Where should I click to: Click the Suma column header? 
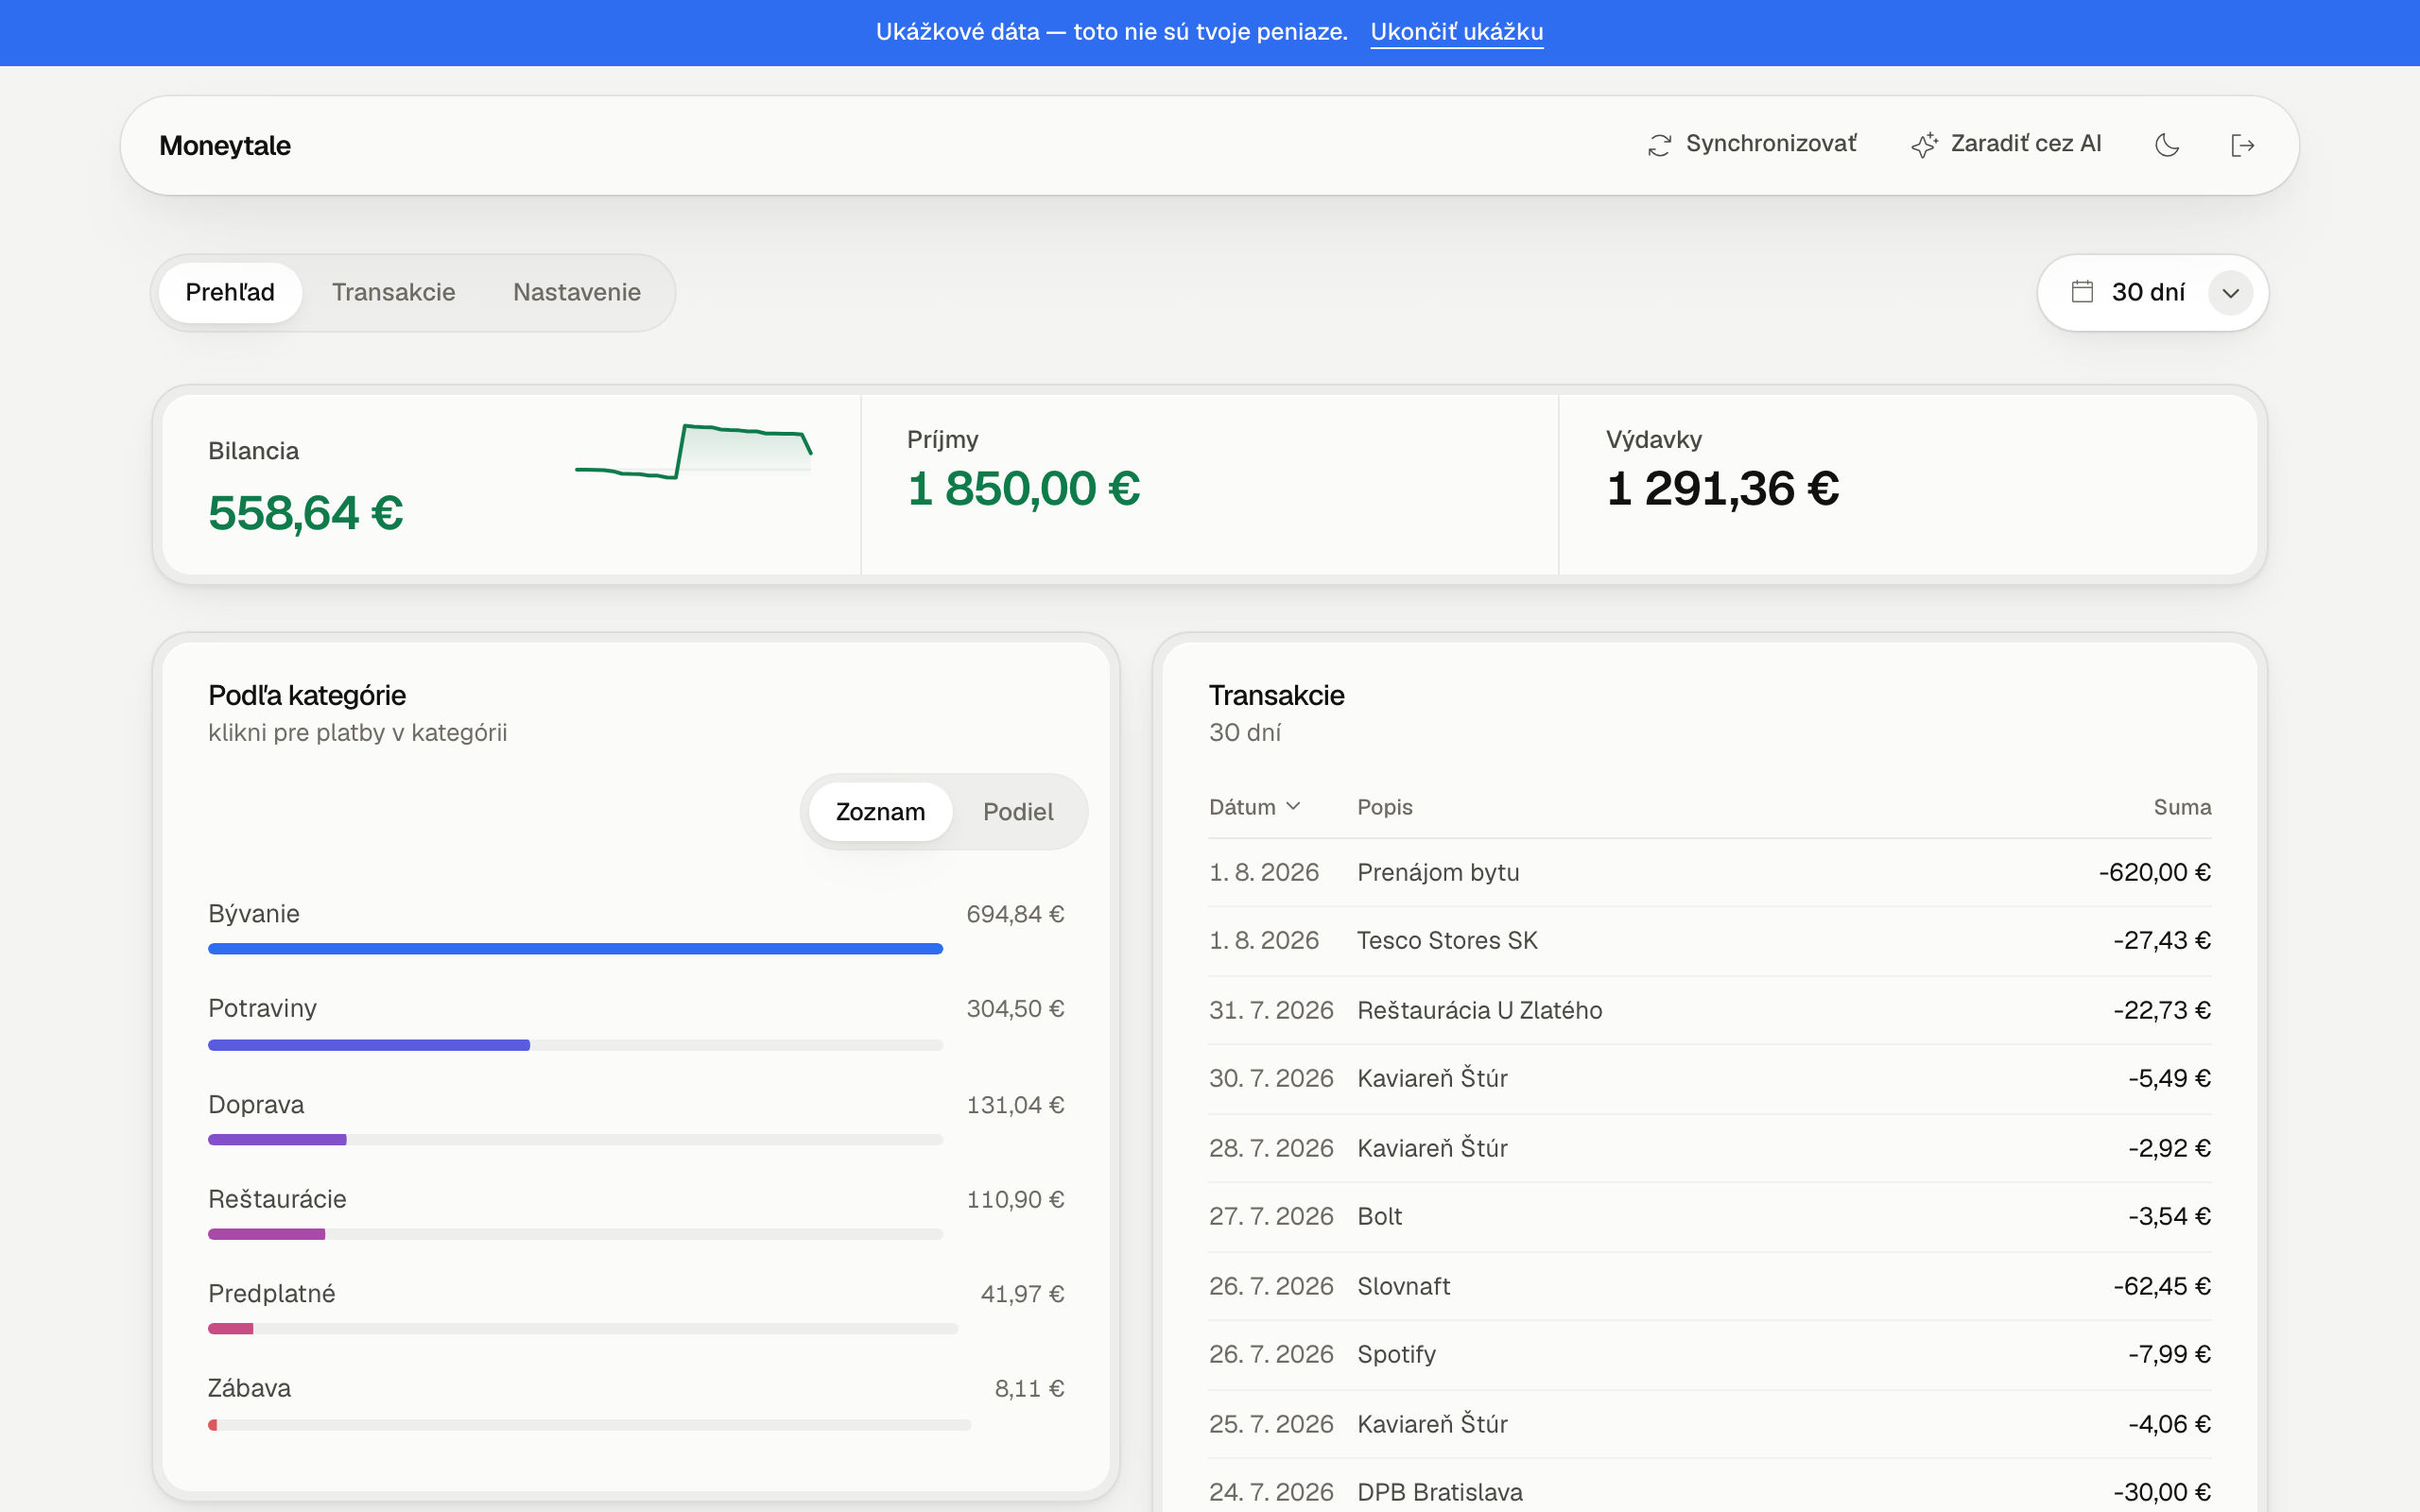point(2182,806)
